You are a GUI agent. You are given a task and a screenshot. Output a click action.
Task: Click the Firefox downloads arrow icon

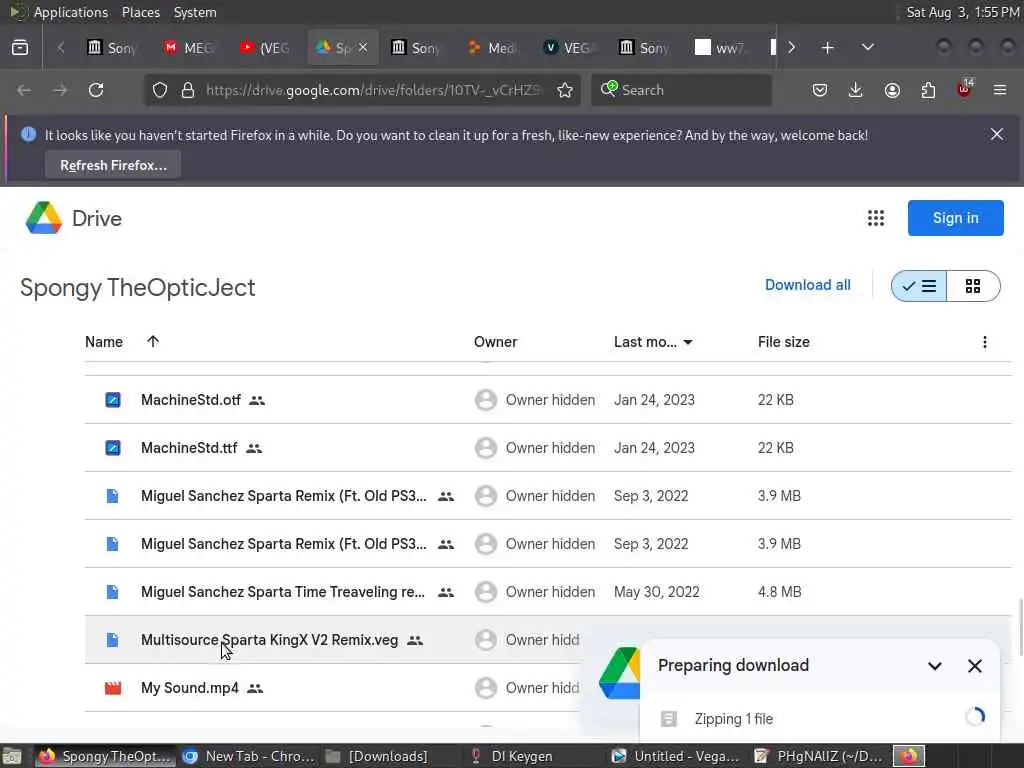[x=856, y=90]
